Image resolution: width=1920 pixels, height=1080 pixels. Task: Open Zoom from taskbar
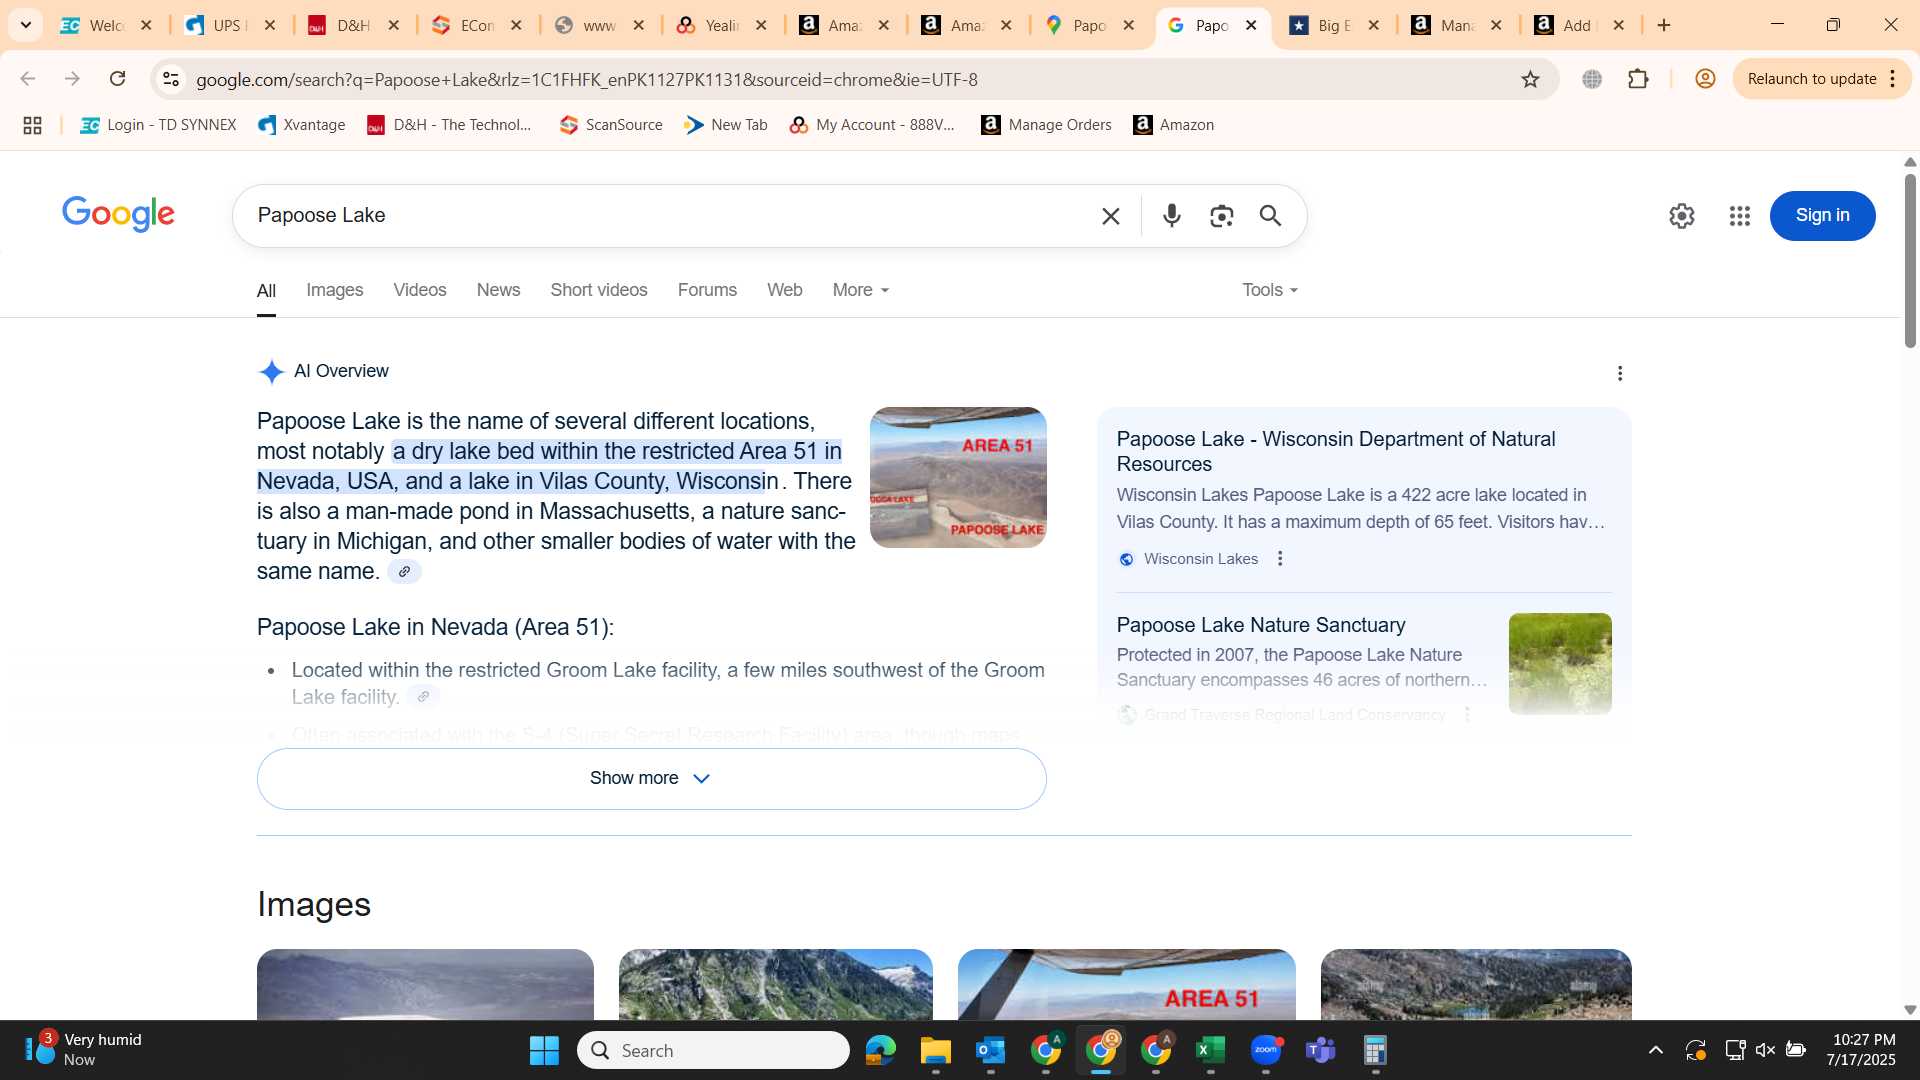(1266, 1051)
